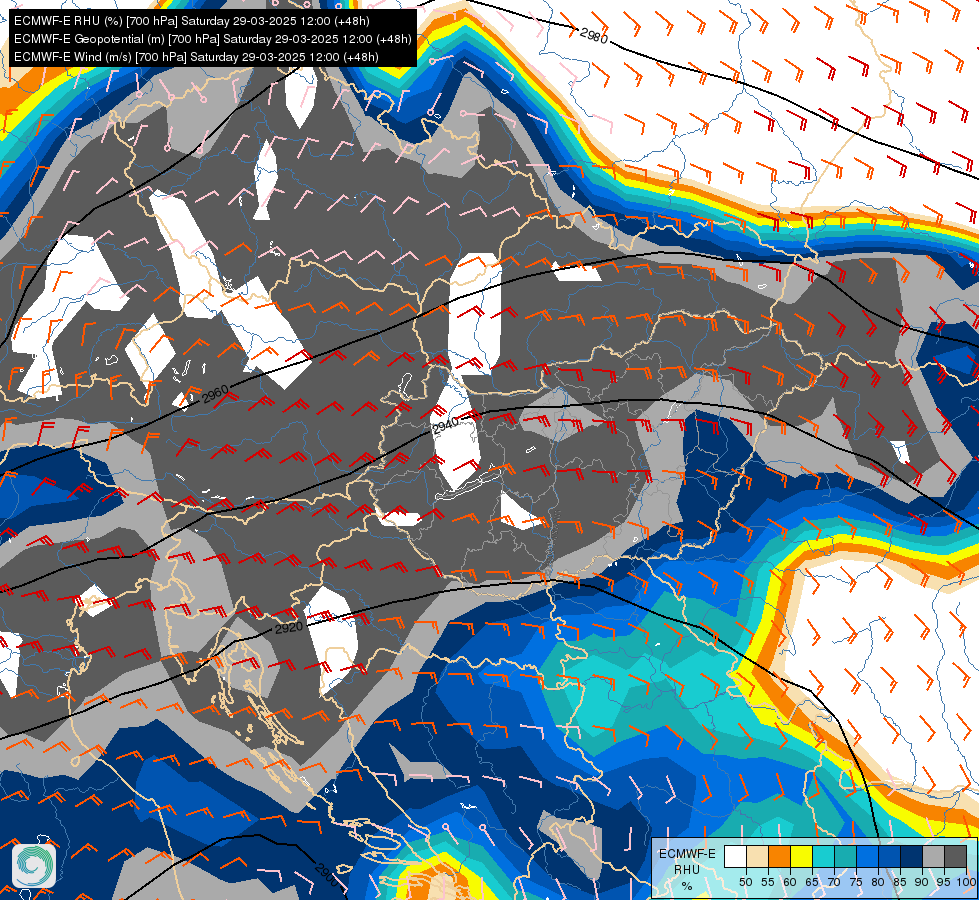Click the legend value 95

tap(943, 883)
